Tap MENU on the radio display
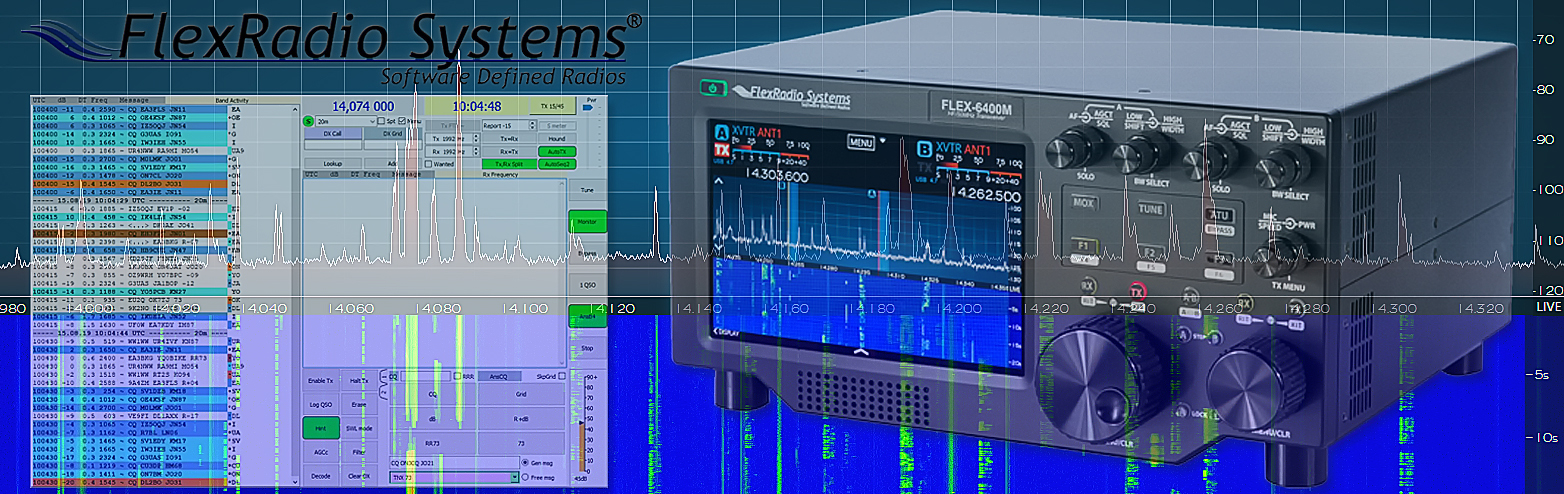This screenshot has width=1564, height=494. click(861, 141)
